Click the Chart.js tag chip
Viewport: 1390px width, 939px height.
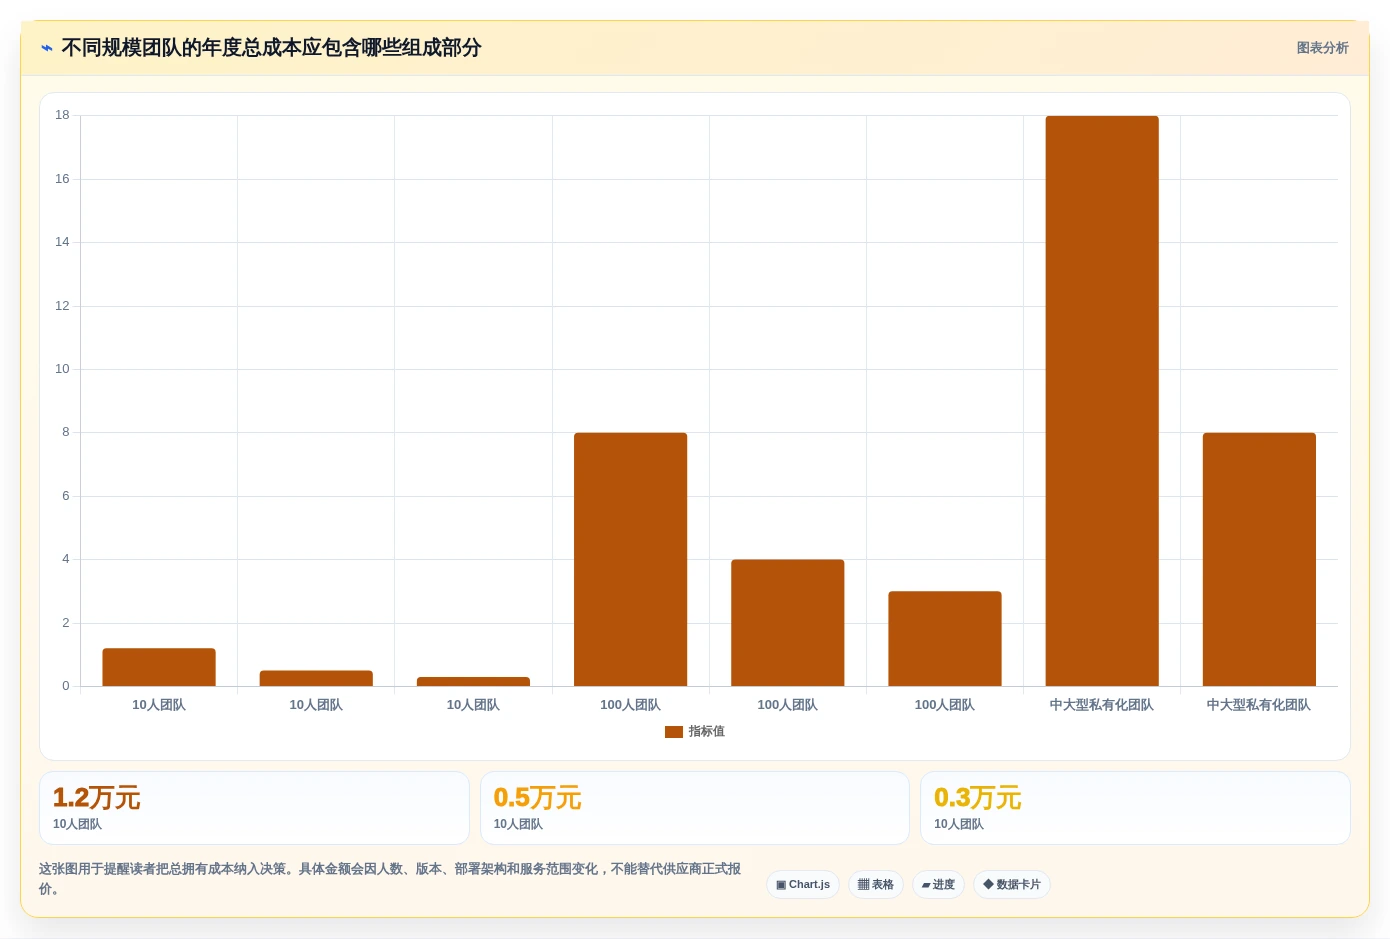tap(803, 885)
